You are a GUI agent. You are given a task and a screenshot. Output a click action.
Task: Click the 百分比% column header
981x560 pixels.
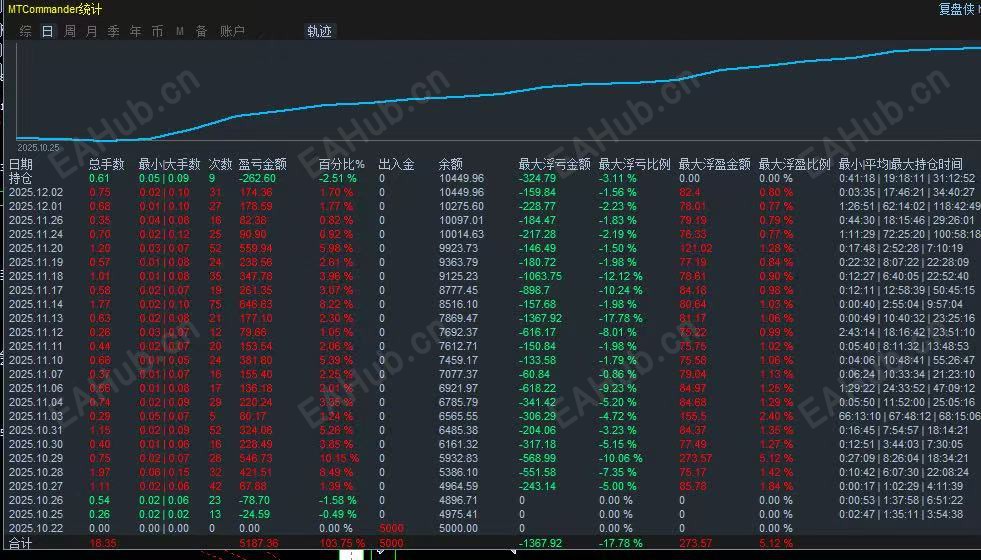pos(342,164)
